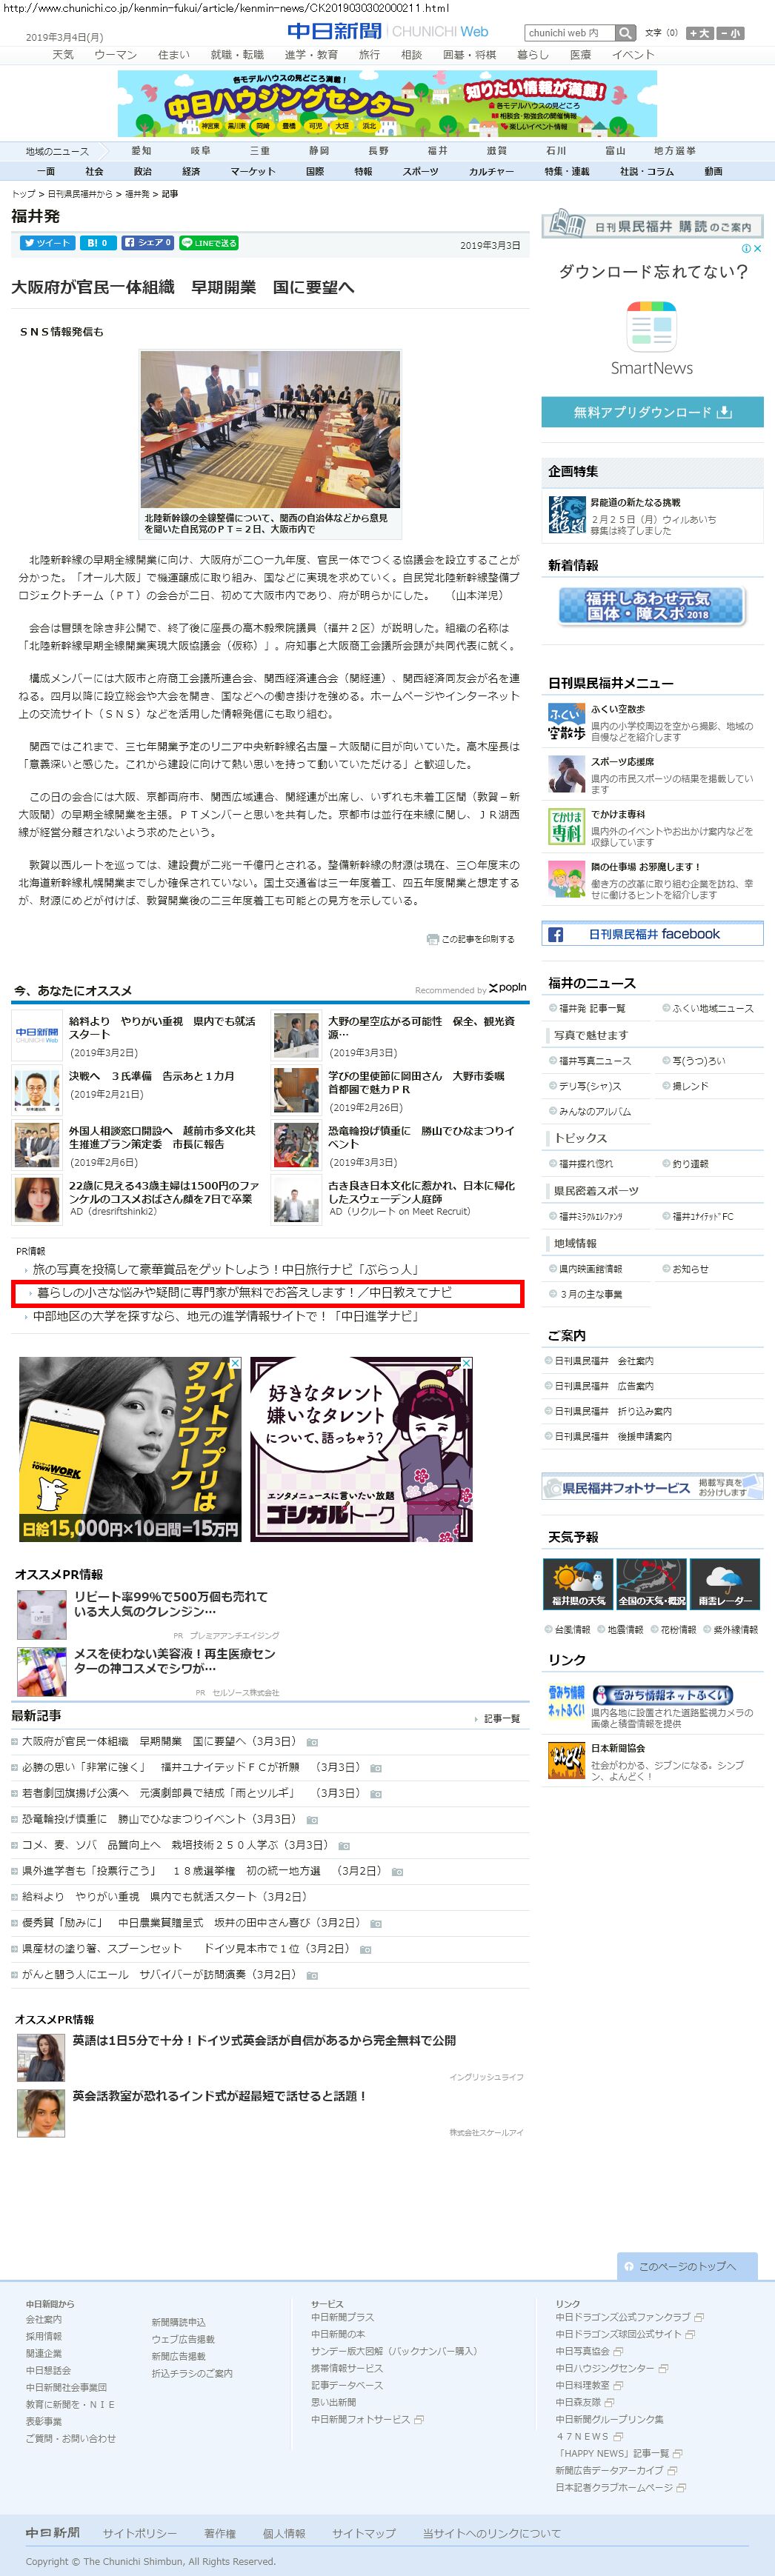
Task: Print article using この記事を印刷する
Action: 471,939
